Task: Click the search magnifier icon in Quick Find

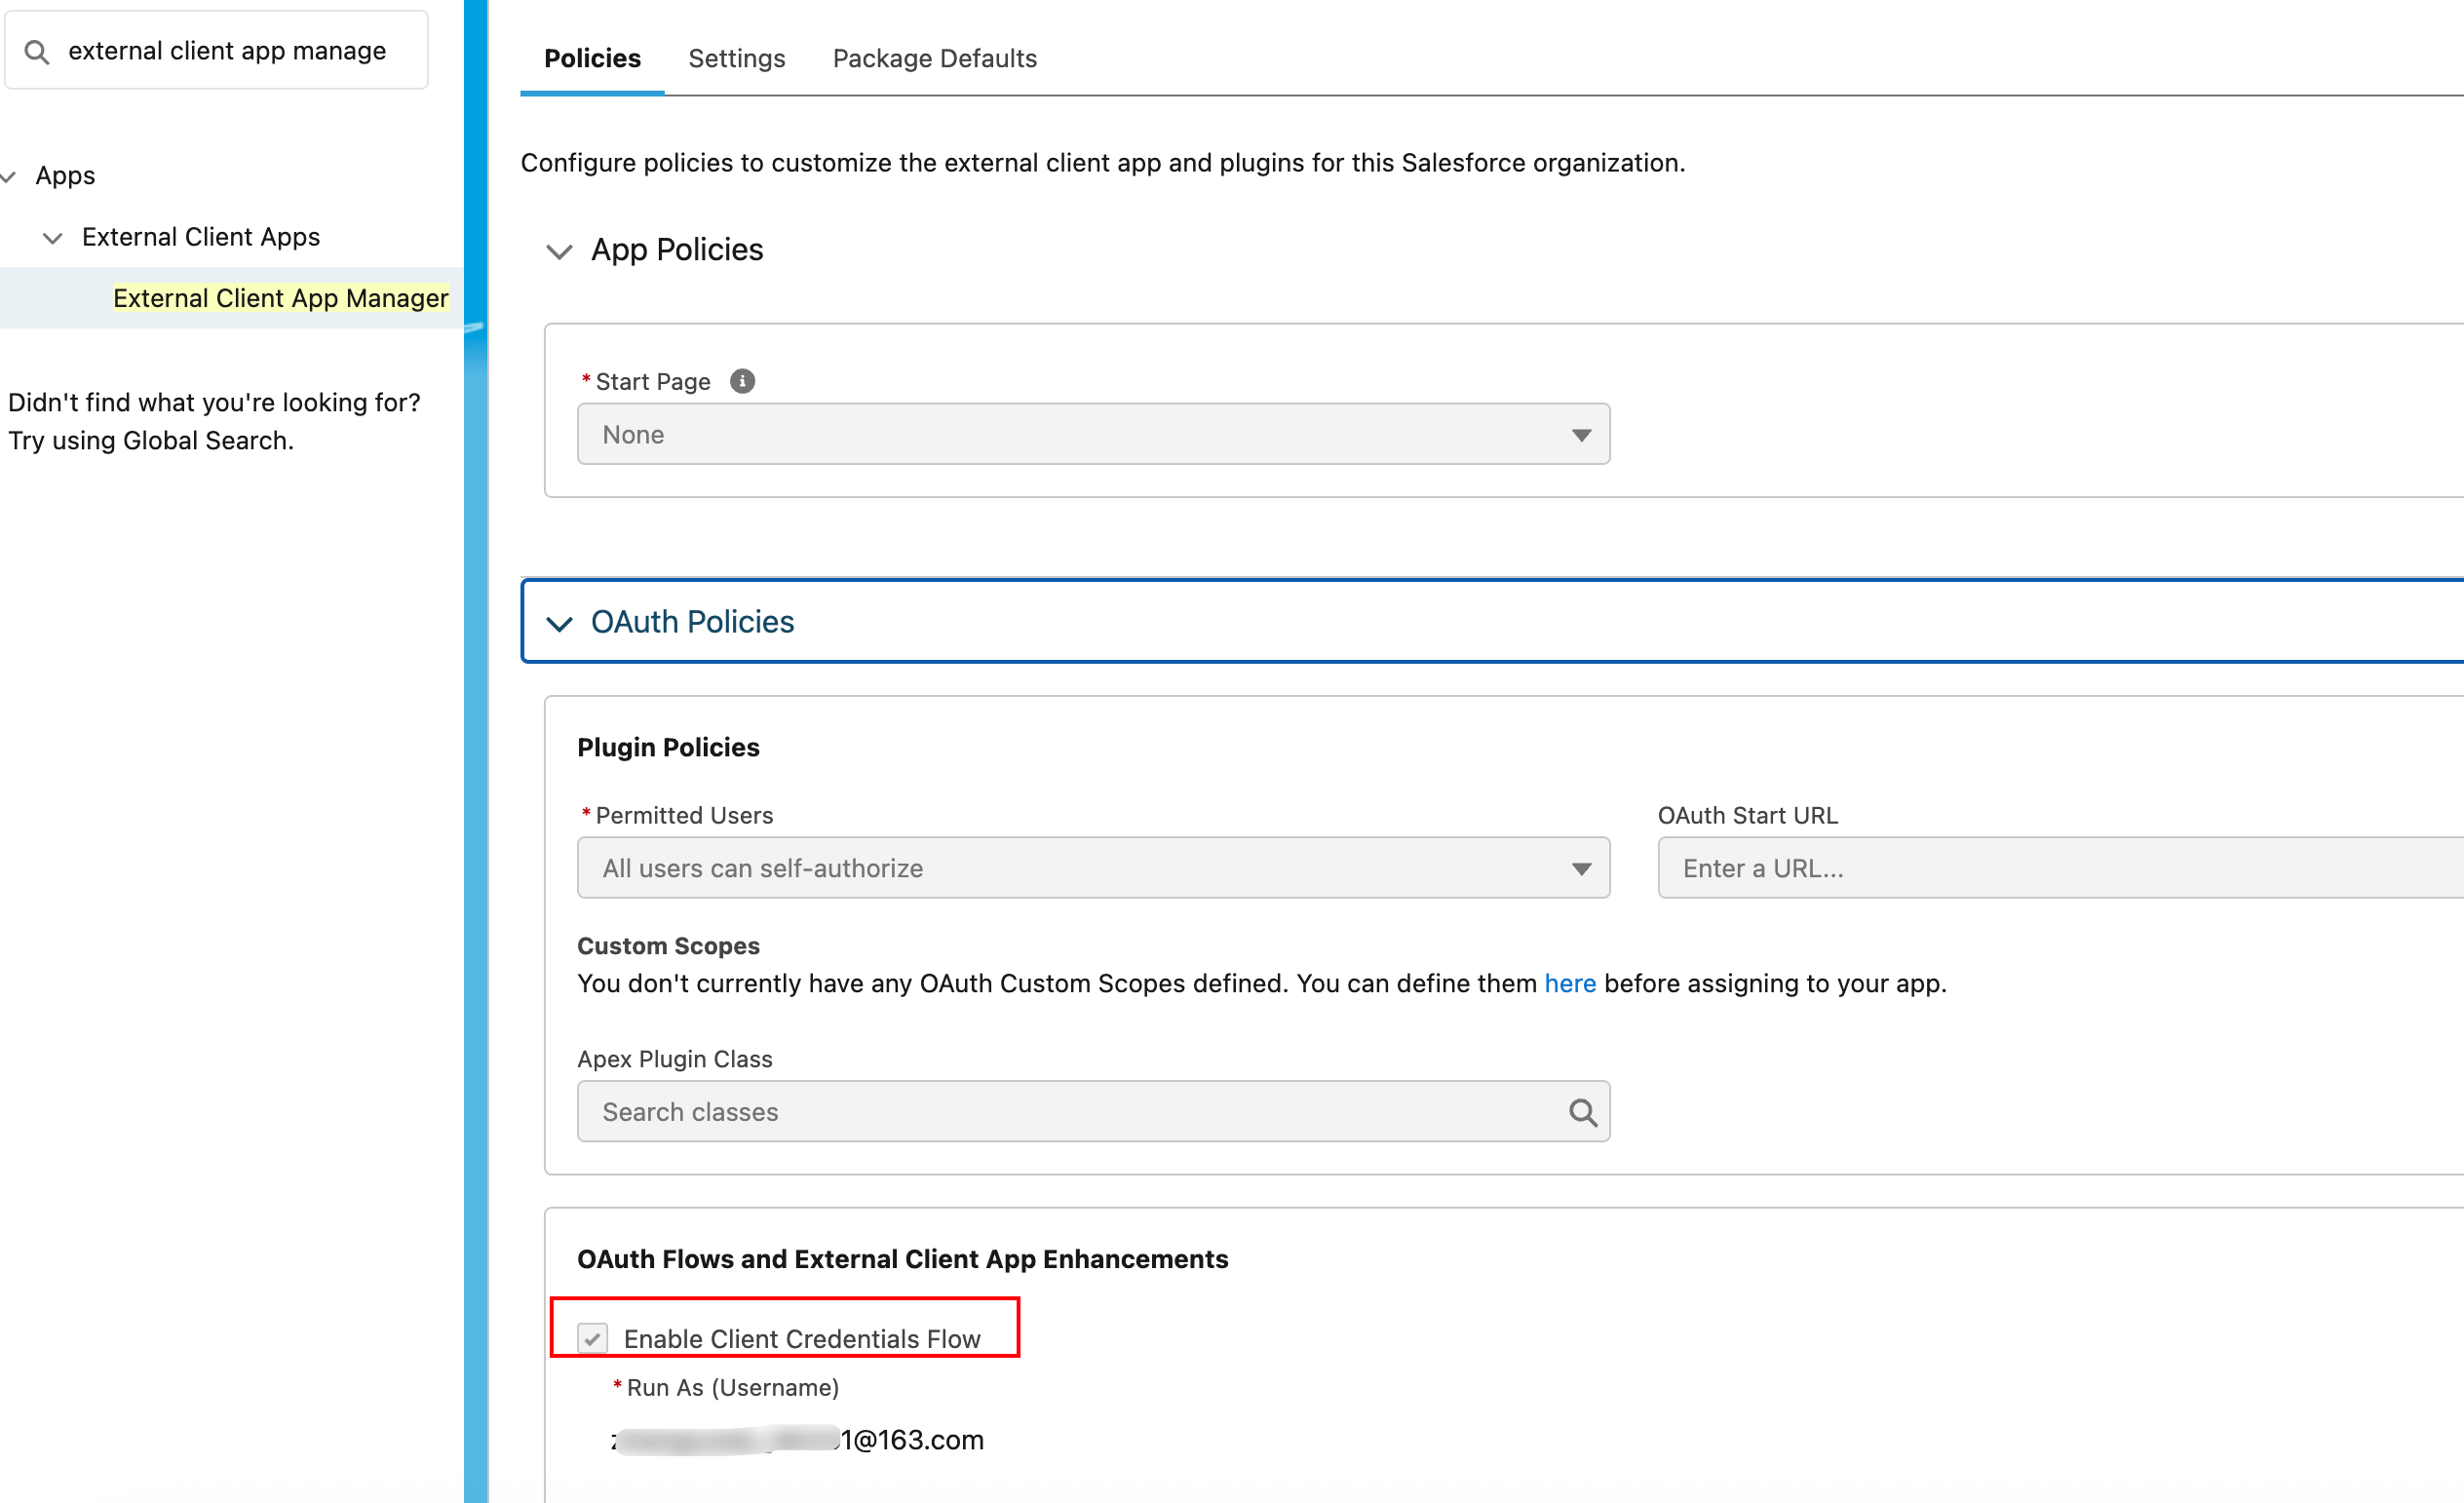Action: pyautogui.click(x=37, y=52)
